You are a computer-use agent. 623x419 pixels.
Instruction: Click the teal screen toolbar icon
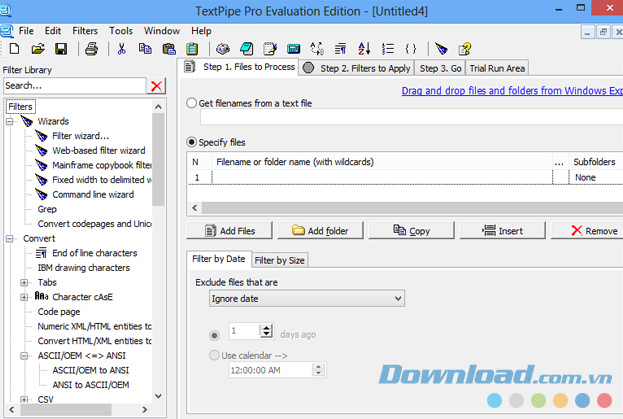click(x=294, y=49)
